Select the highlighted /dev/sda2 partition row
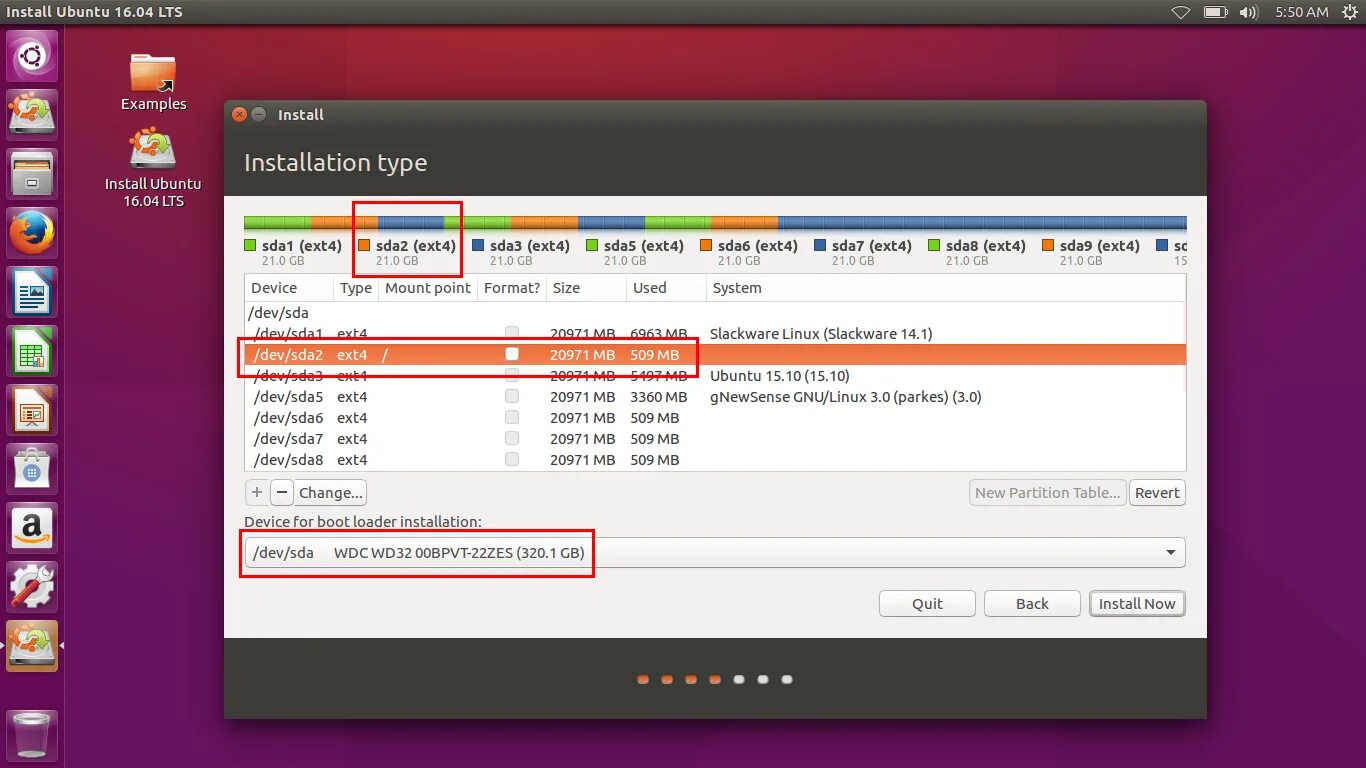Viewport: 1366px width, 768px height. coord(715,354)
